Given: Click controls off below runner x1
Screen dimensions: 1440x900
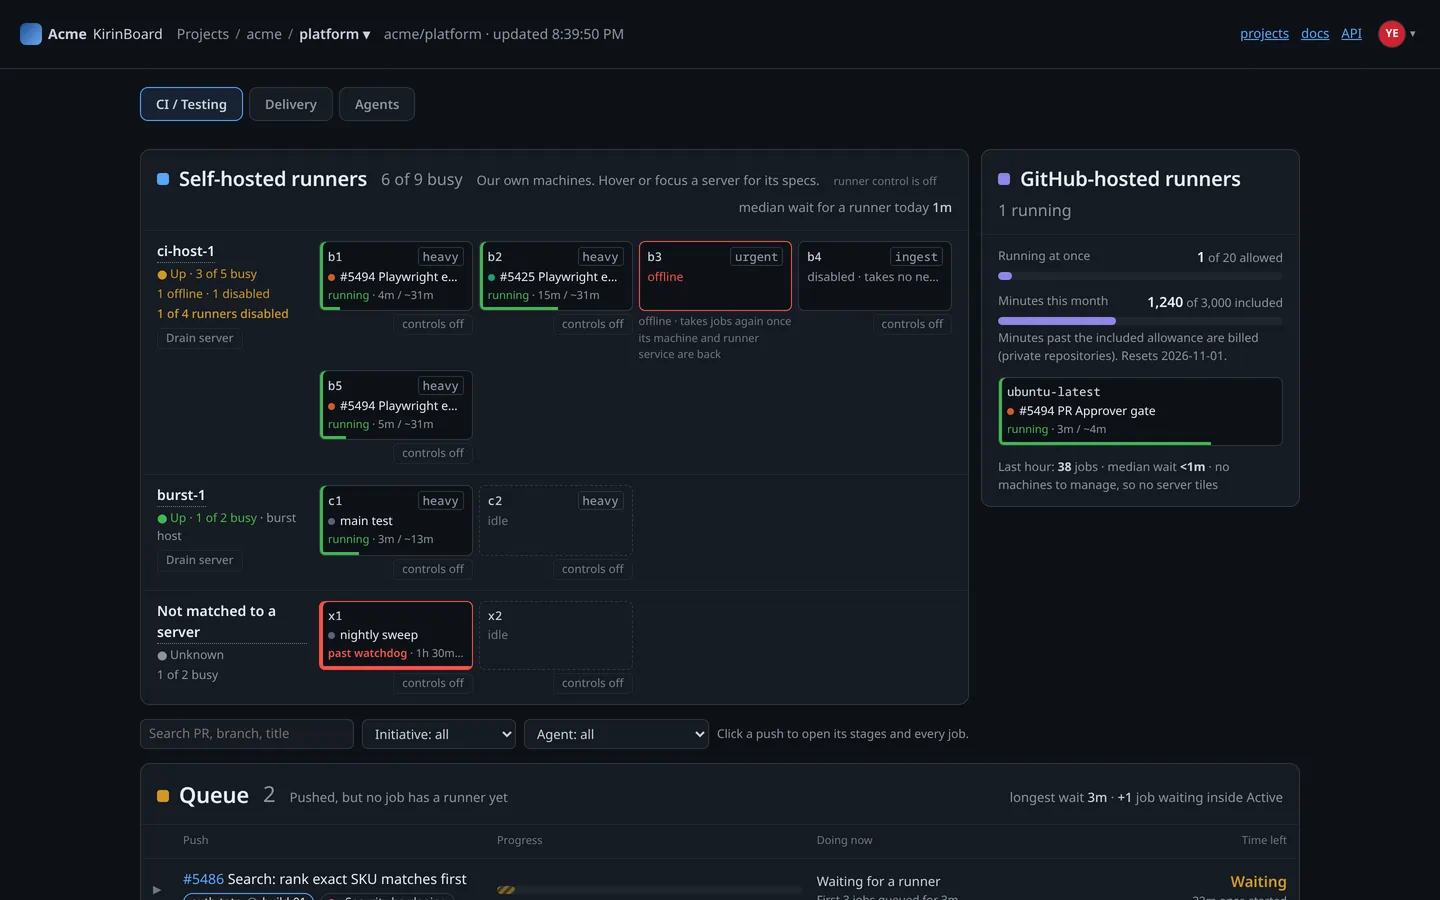Looking at the screenshot, I should click(x=433, y=683).
